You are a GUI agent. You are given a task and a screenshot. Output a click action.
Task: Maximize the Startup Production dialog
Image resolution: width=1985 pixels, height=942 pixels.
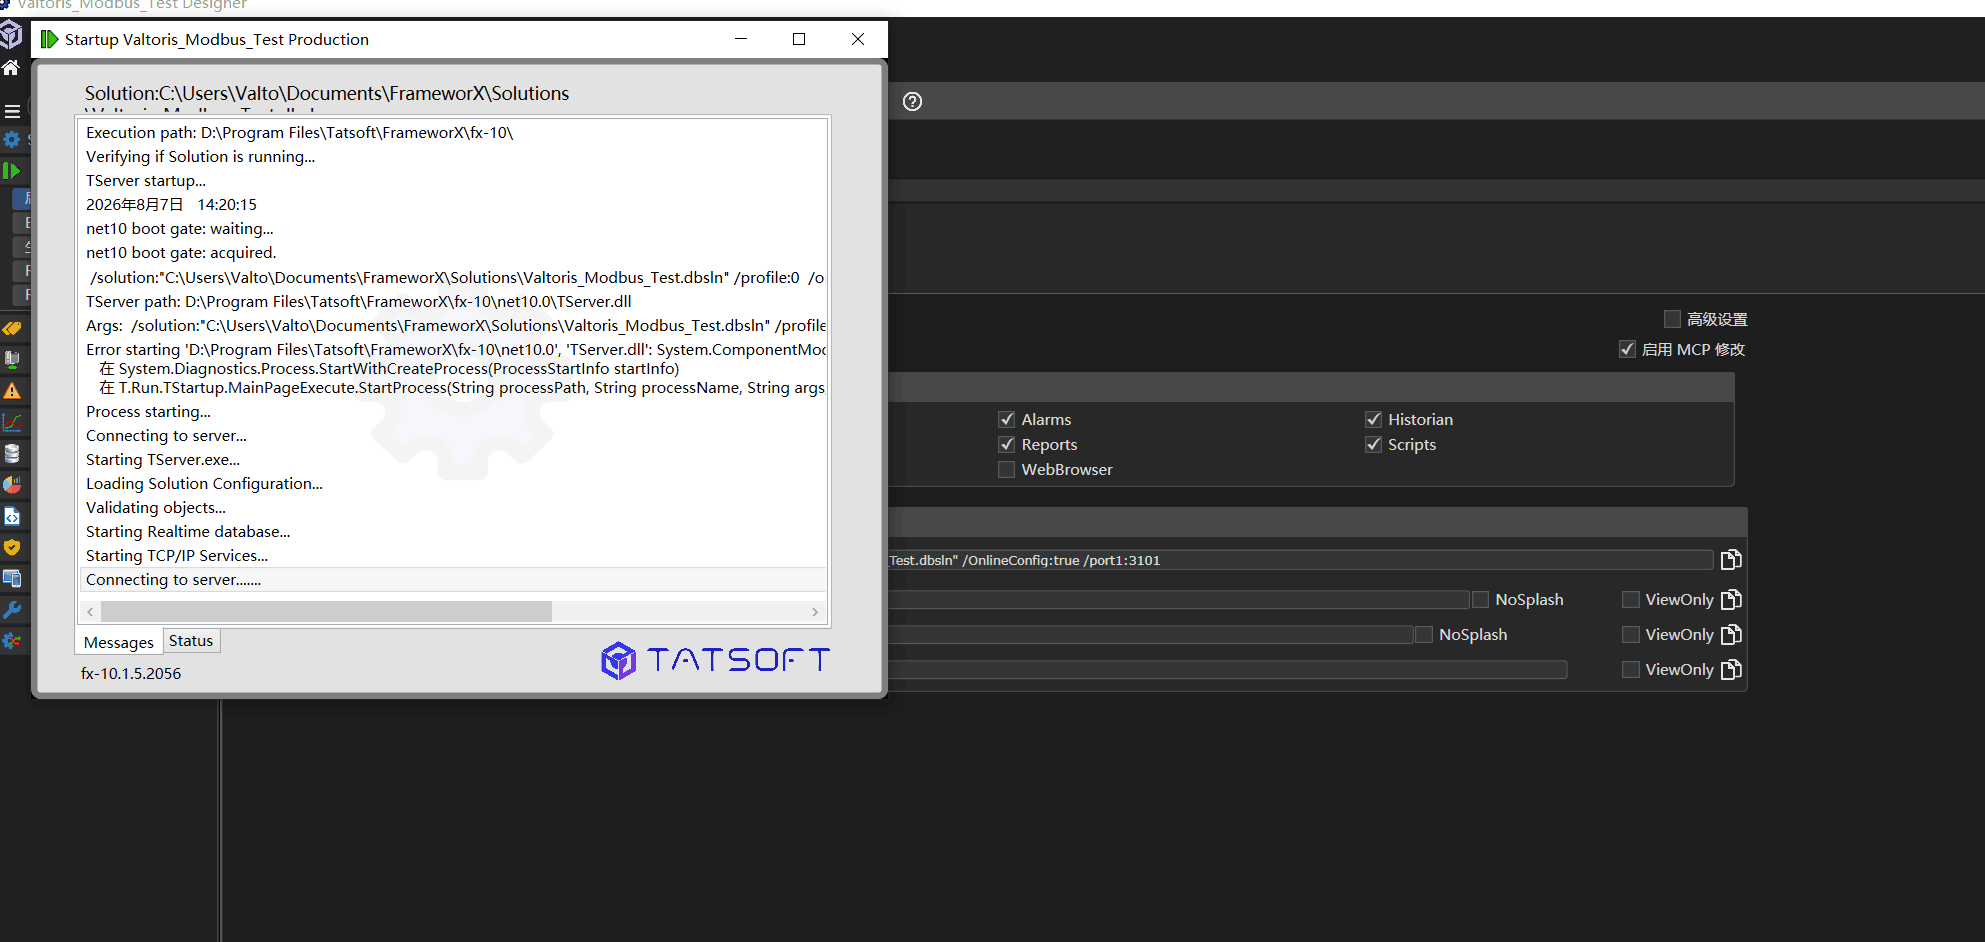(x=799, y=39)
